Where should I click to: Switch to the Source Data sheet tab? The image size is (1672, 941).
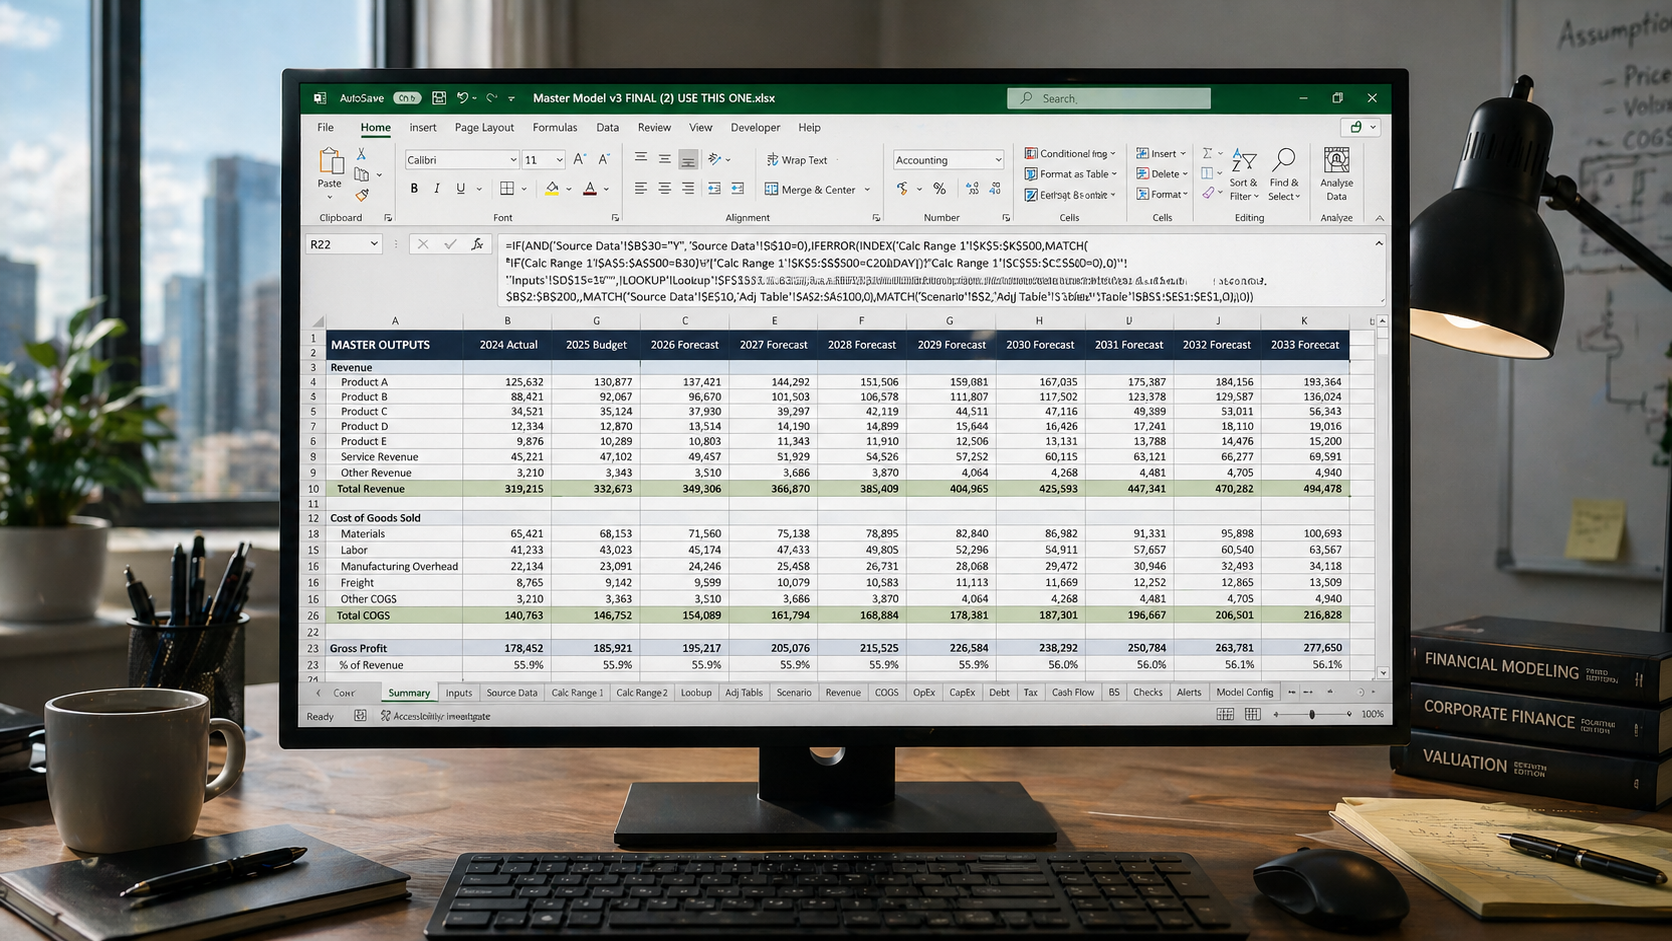pos(511,693)
